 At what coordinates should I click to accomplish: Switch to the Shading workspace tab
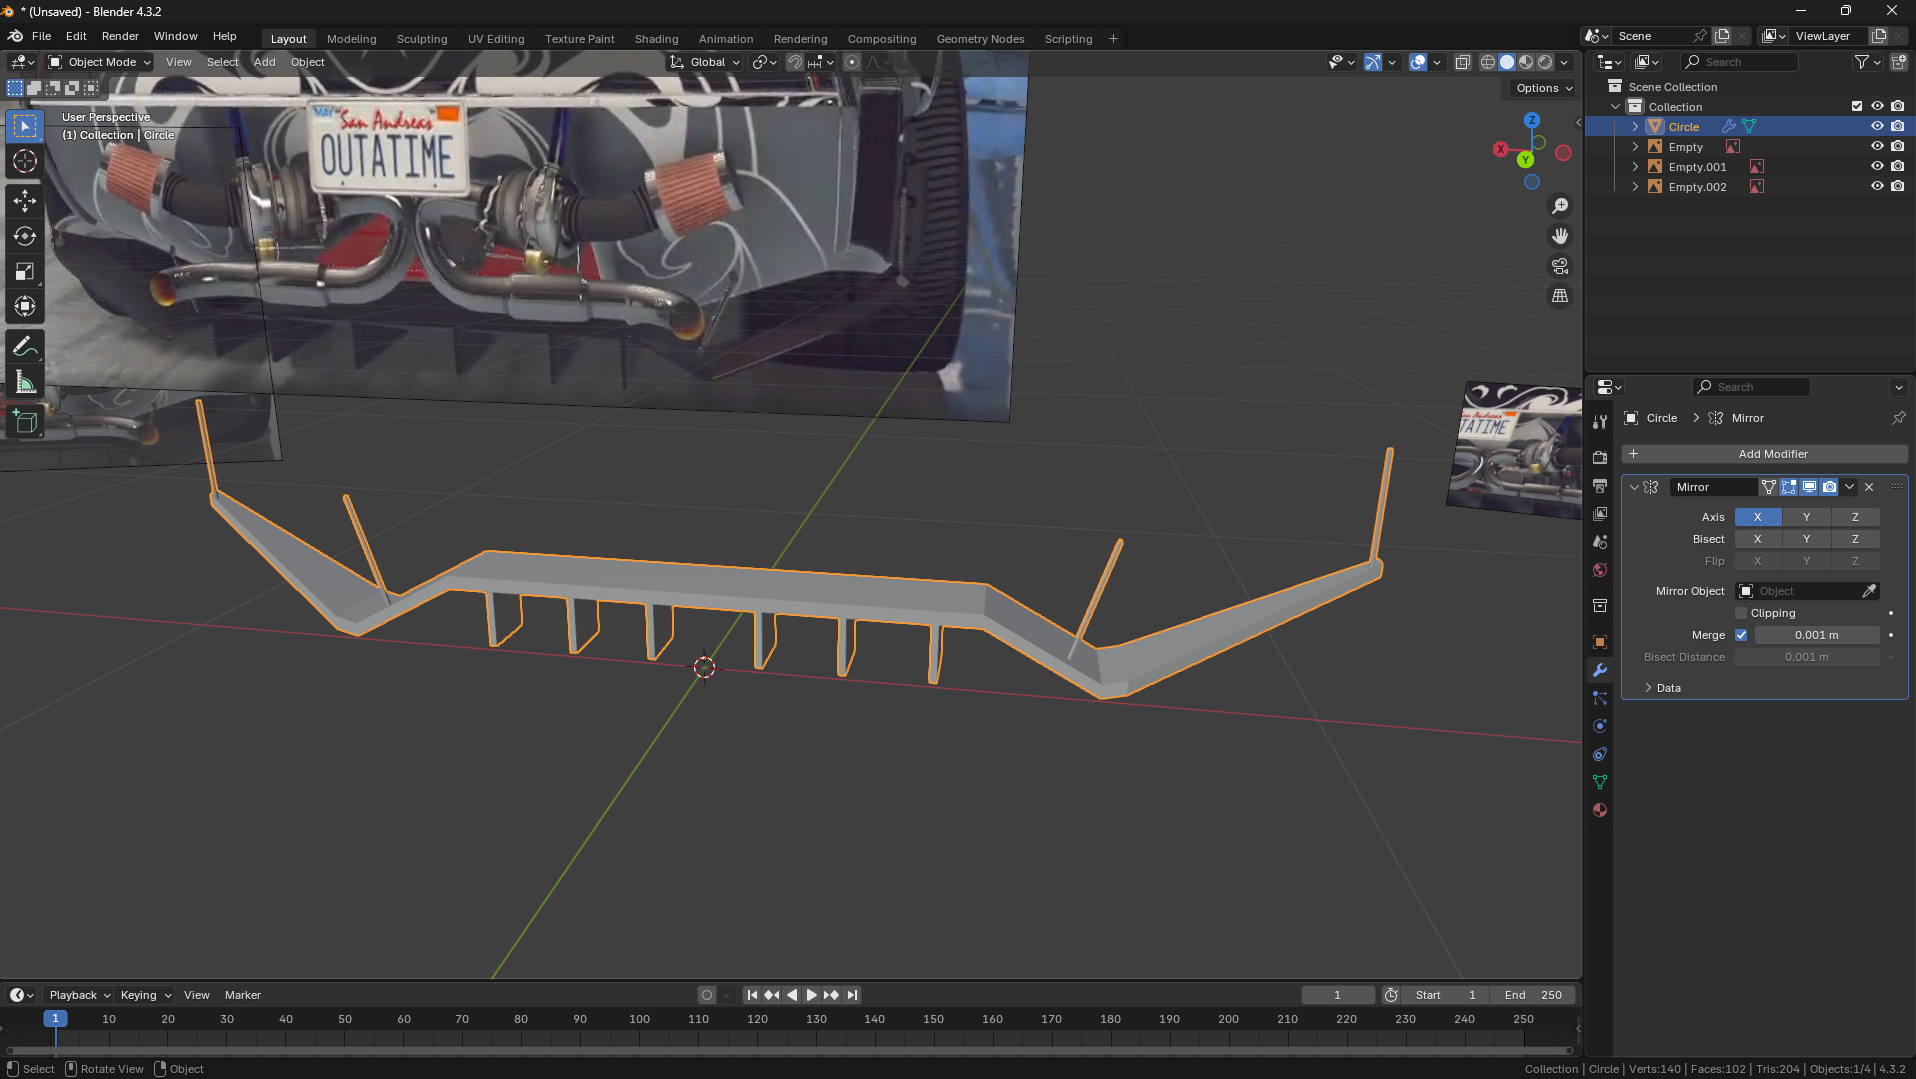click(x=656, y=39)
